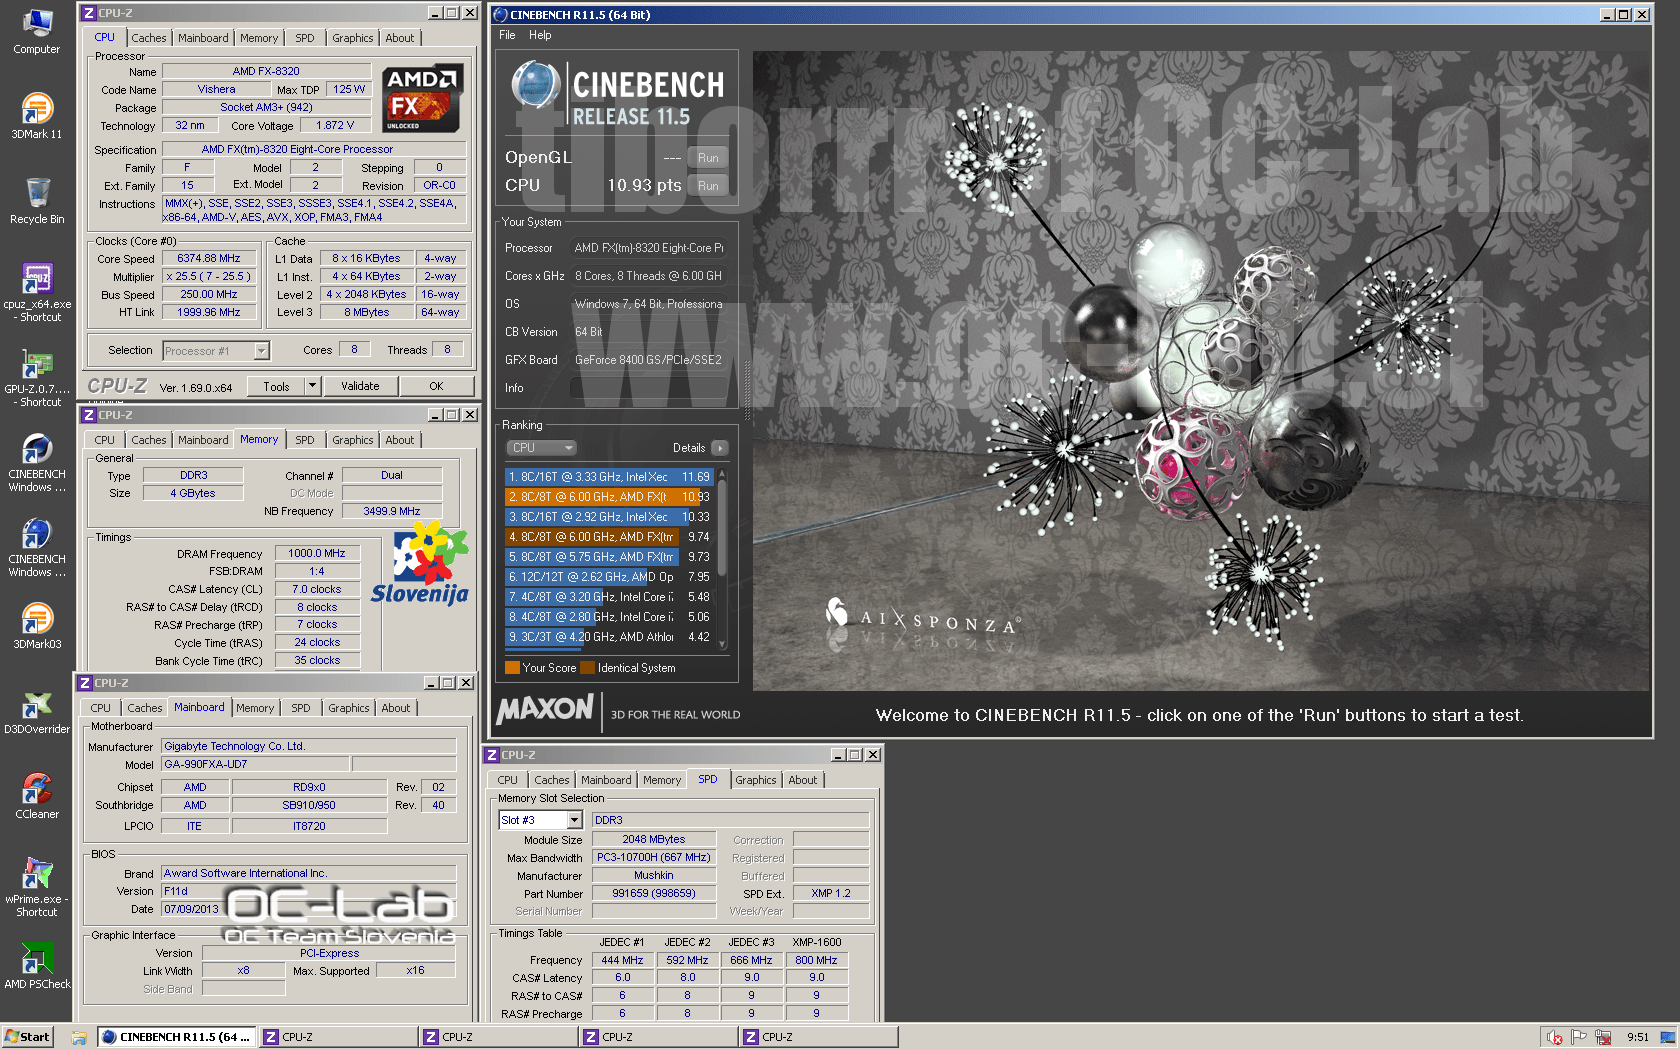Open the cpuz_x64 shortcut
The width and height of the screenshot is (1680, 1050).
click(37, 280)
